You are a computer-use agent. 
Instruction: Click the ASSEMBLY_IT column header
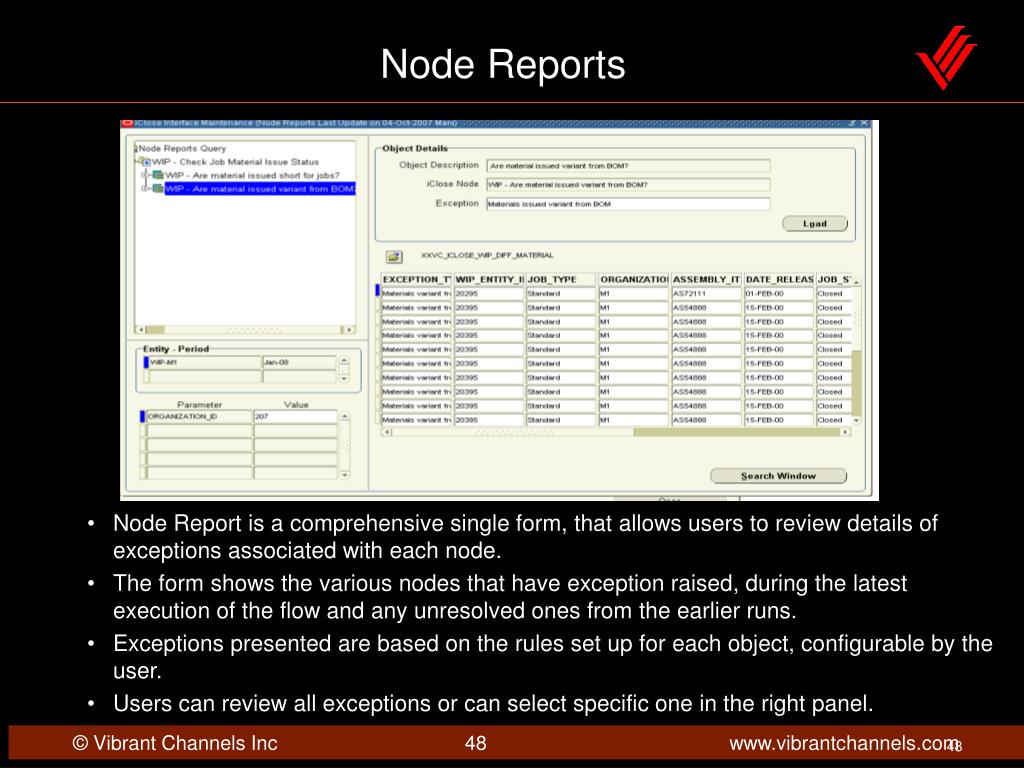[x=706, y=280]
